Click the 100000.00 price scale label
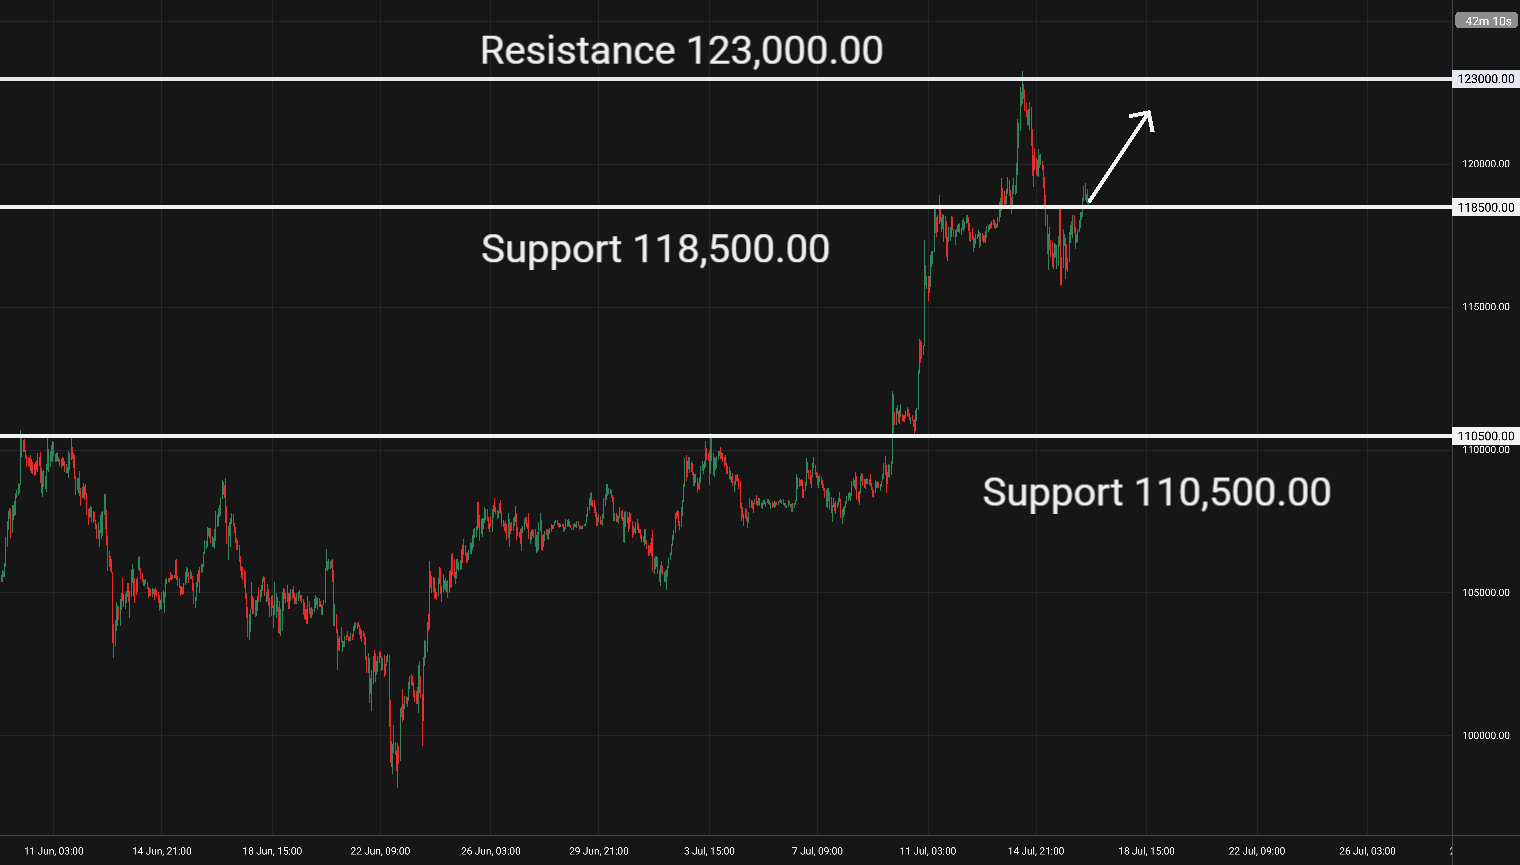The width and height of the screenshot is (1520, 865). click(x=1485, y=736)
